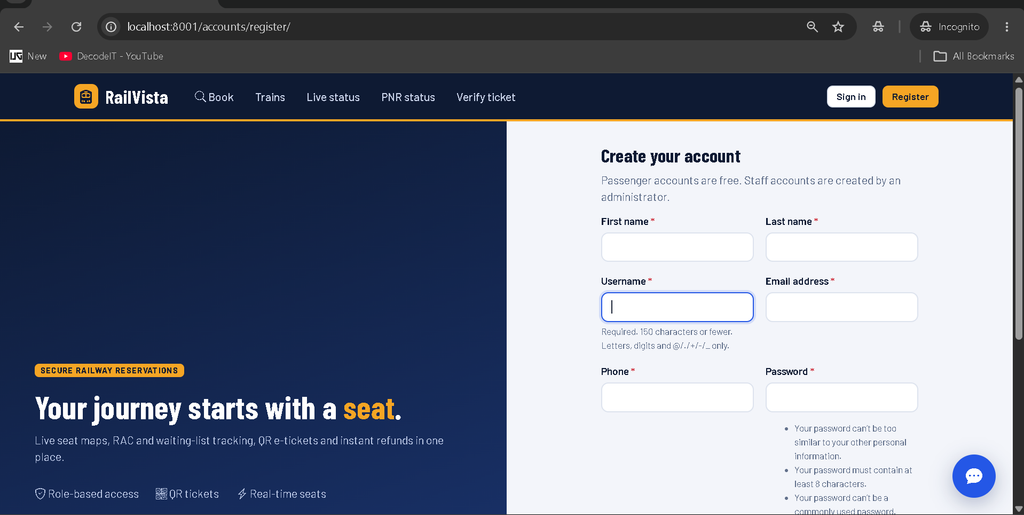Click the site information icon in address bar
Screen dimensions: 1024x515
112,27
